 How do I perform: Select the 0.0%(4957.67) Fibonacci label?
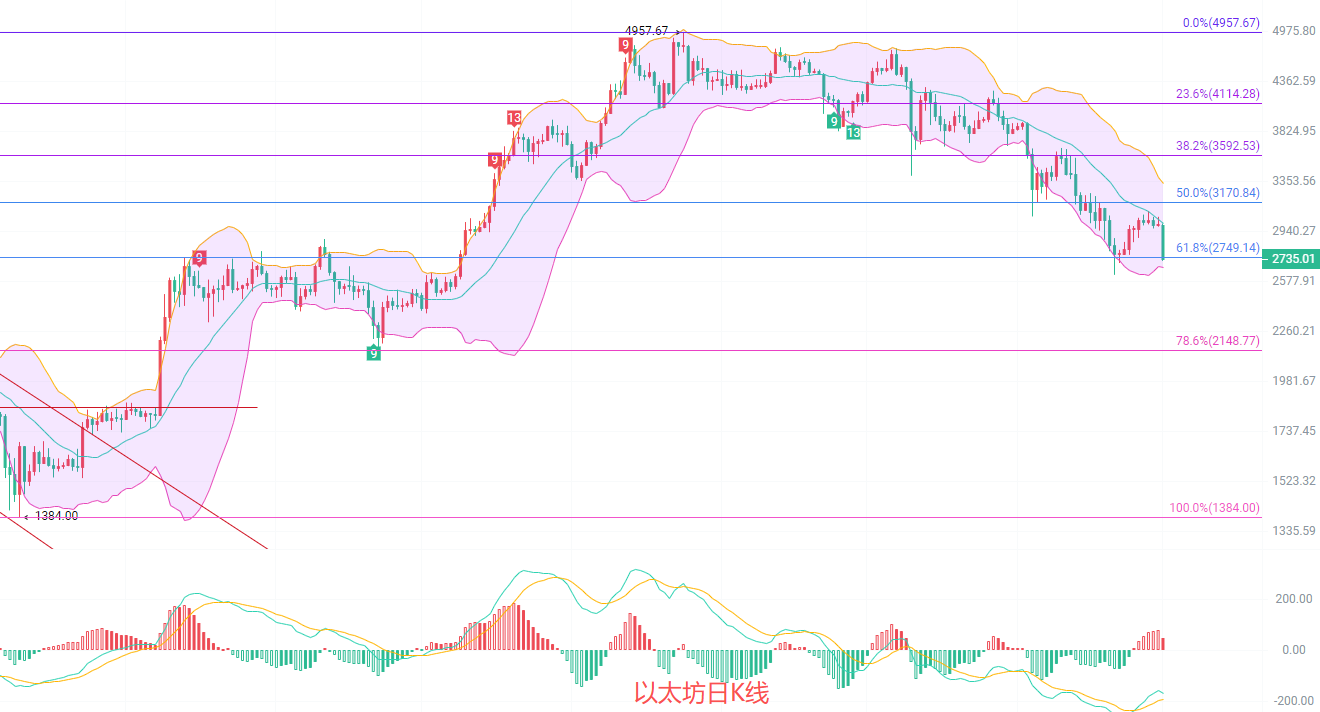[x=1220, y=22]
